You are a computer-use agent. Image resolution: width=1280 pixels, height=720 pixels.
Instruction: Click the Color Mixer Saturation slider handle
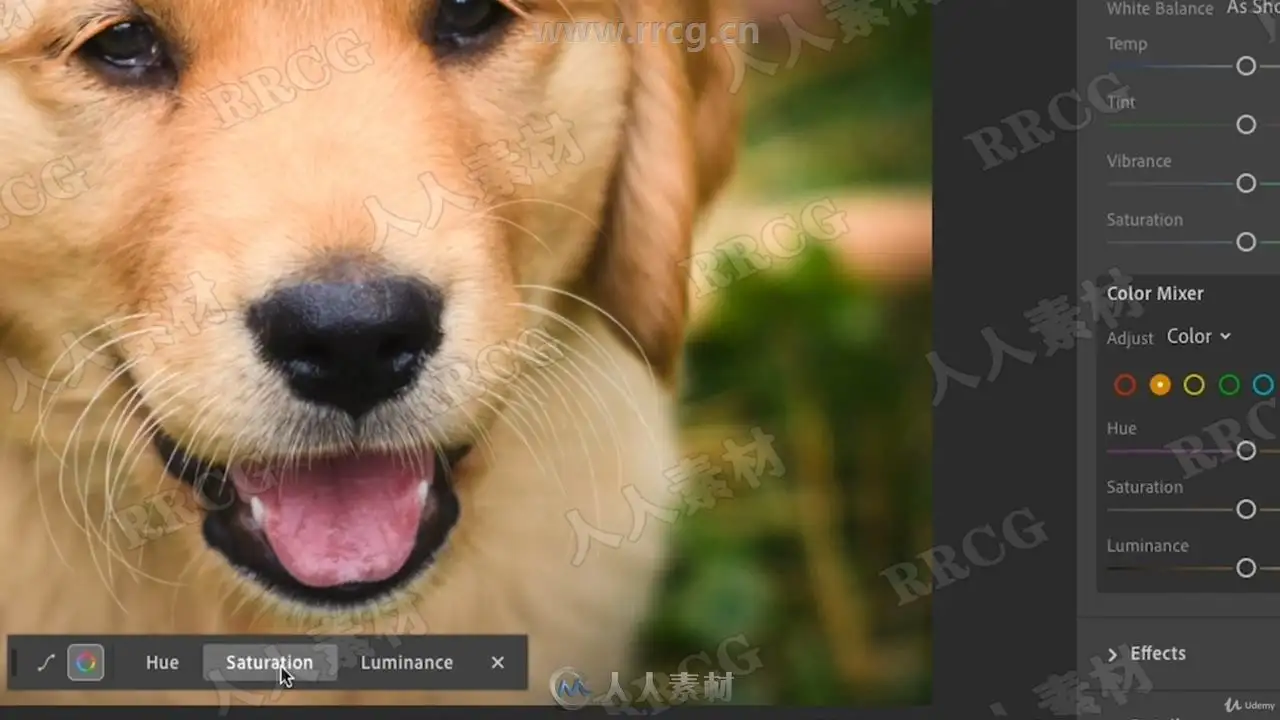point(1246,509)
